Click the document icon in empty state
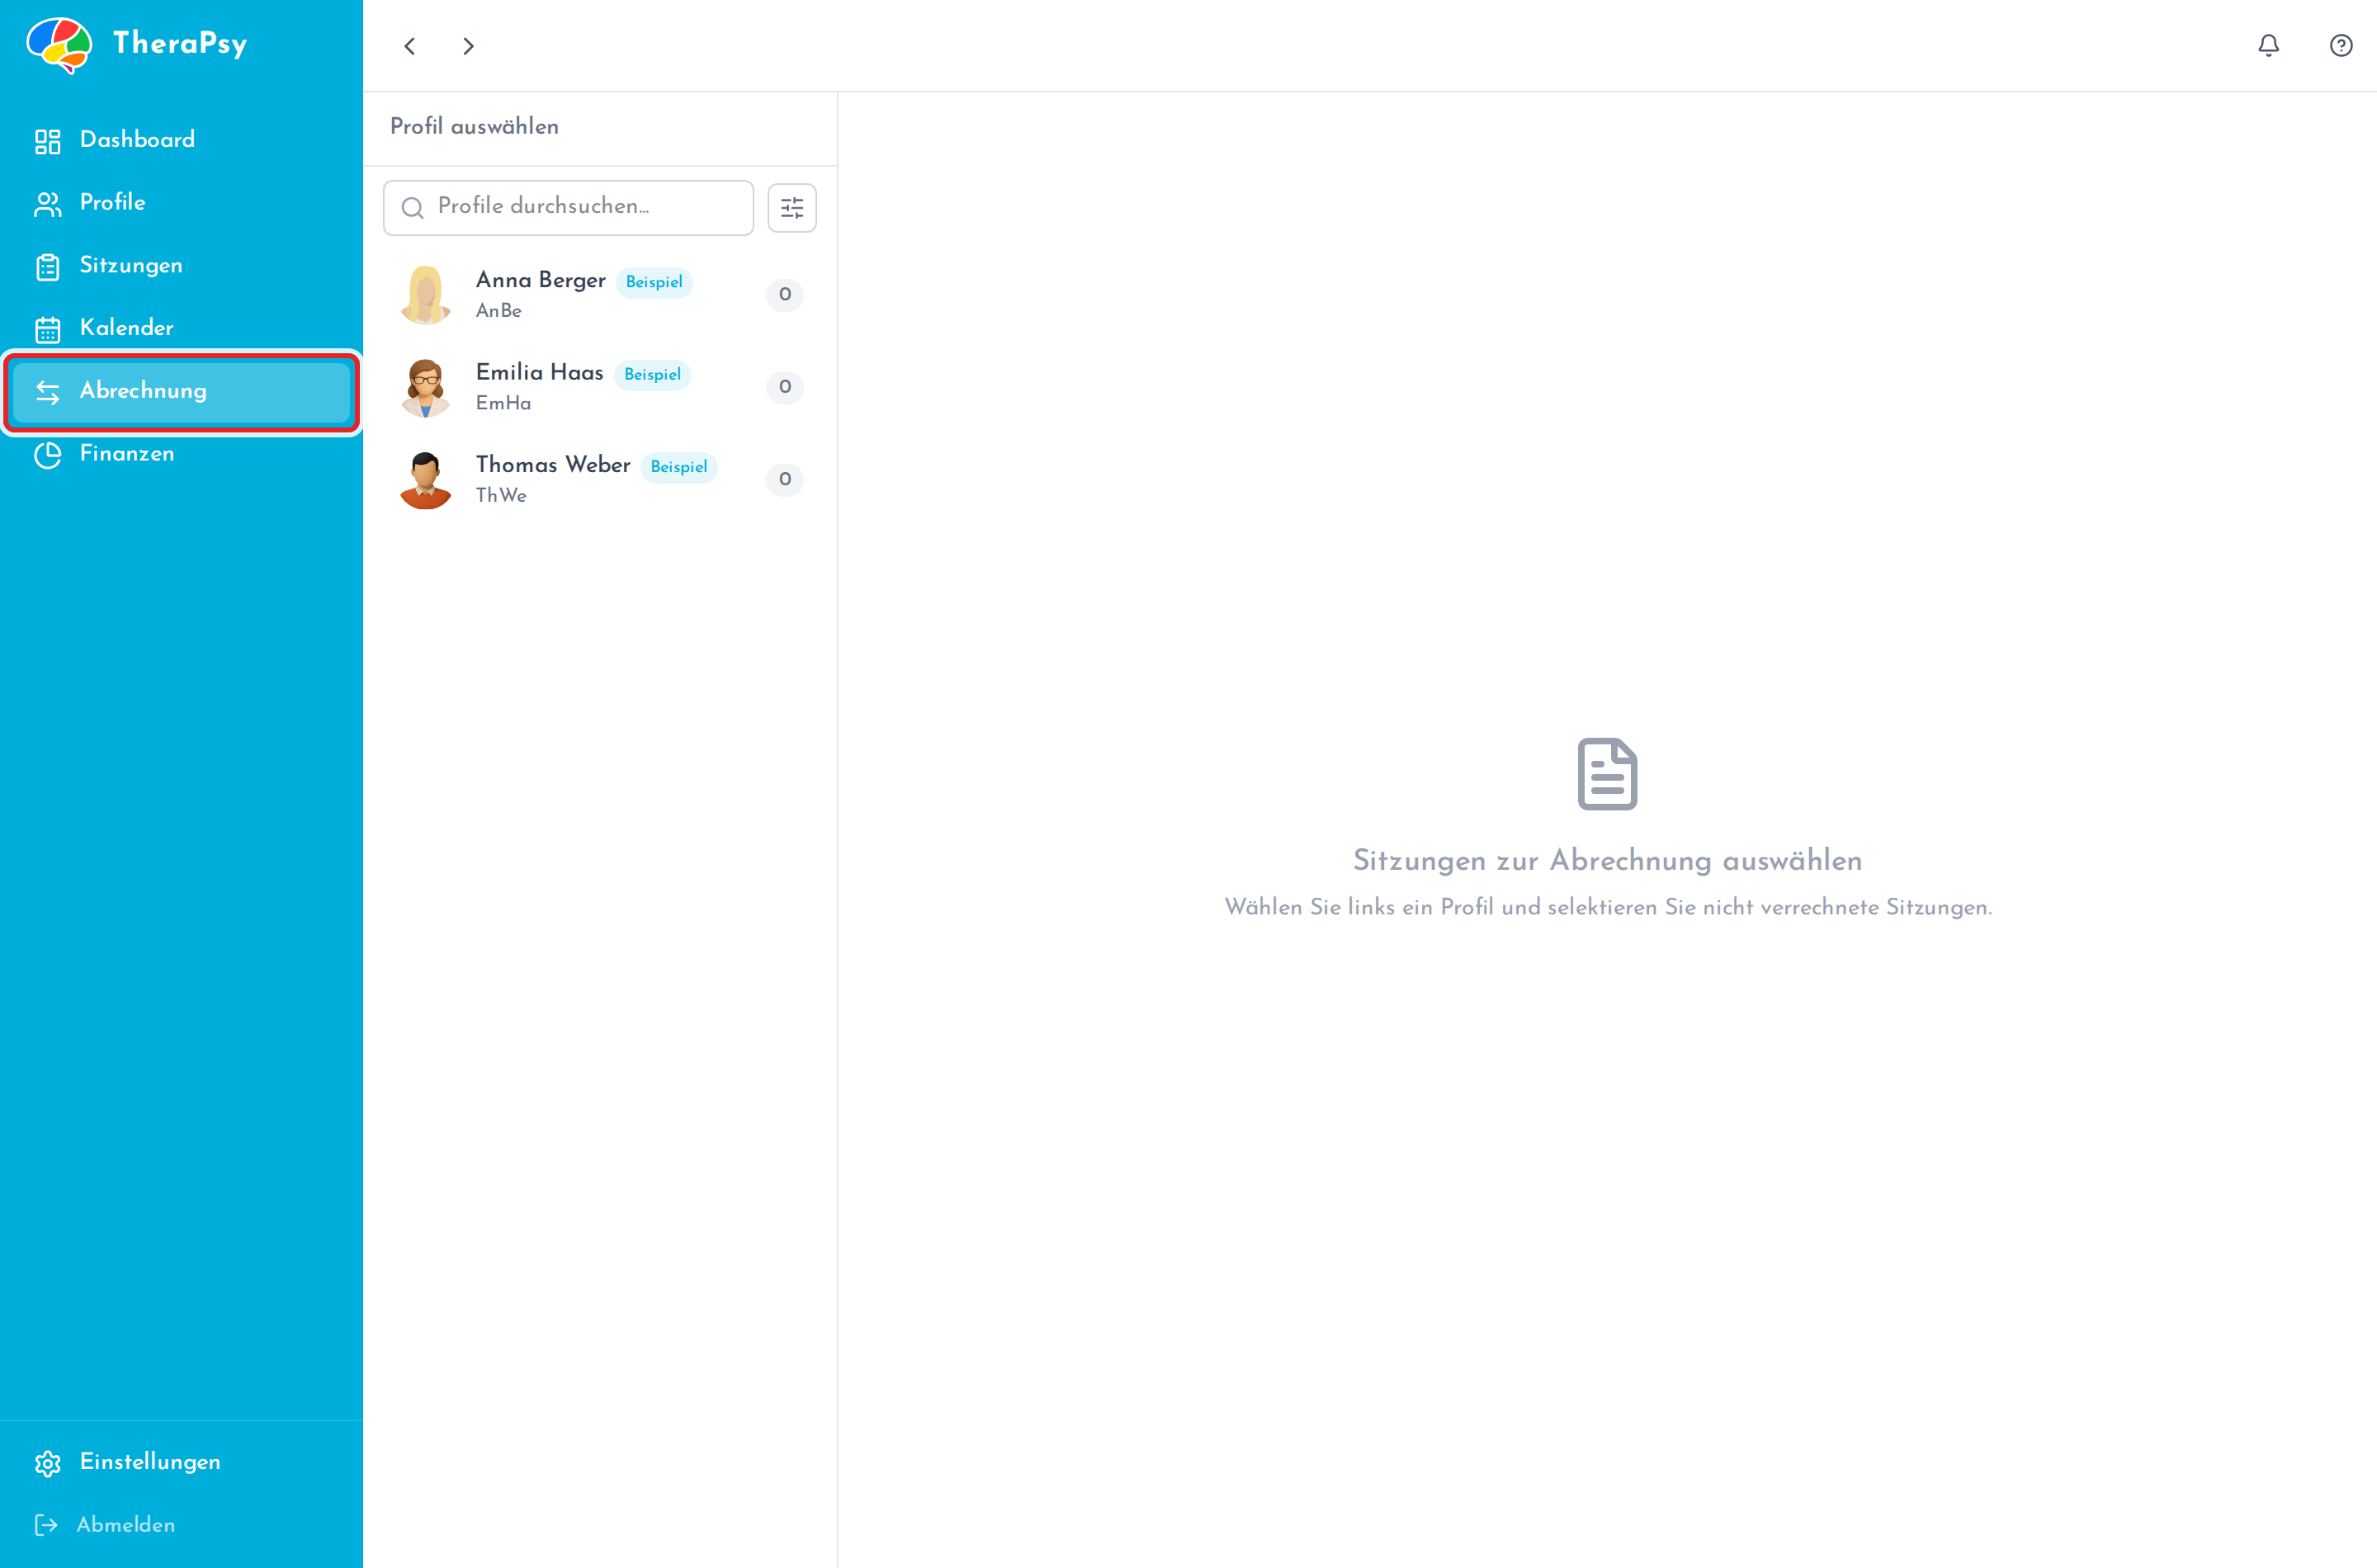Screen dimensions: 2377x1568 click(x=1608, y=774)
